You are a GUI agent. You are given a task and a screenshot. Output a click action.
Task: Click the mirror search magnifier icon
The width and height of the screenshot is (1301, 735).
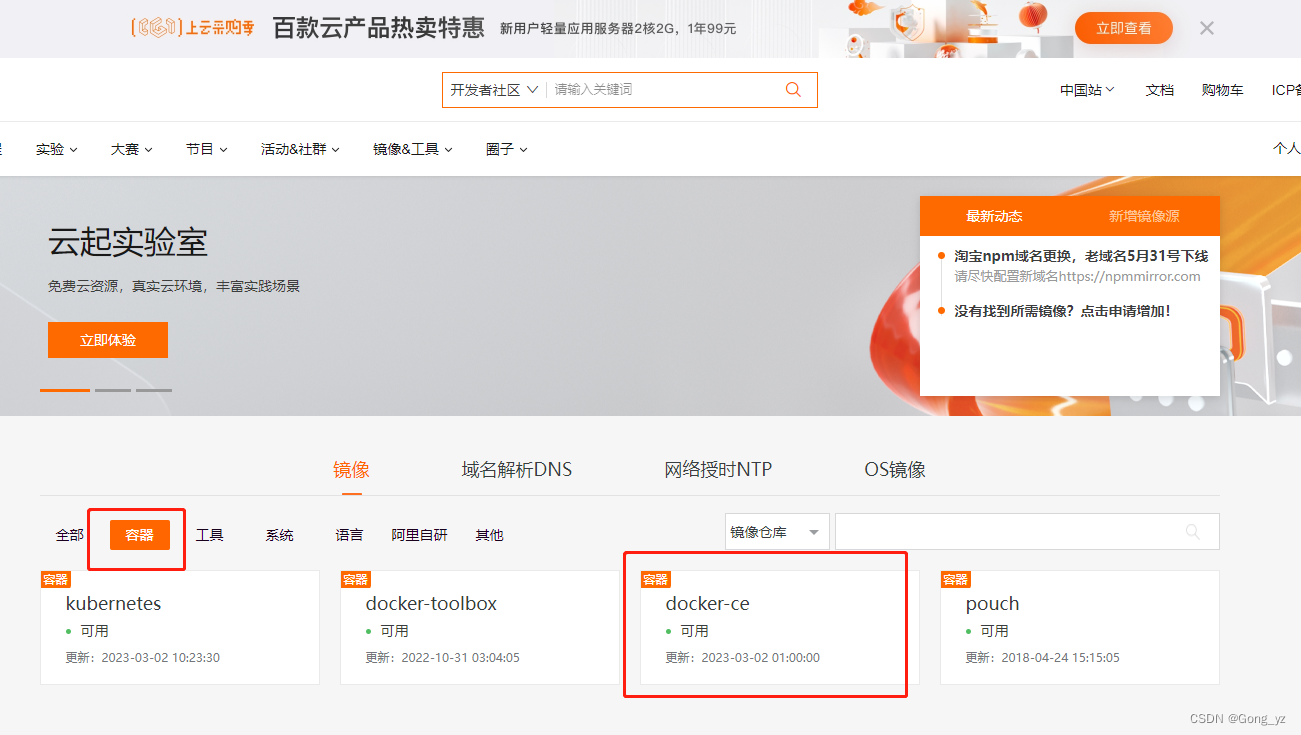[x=1192, y=532]
